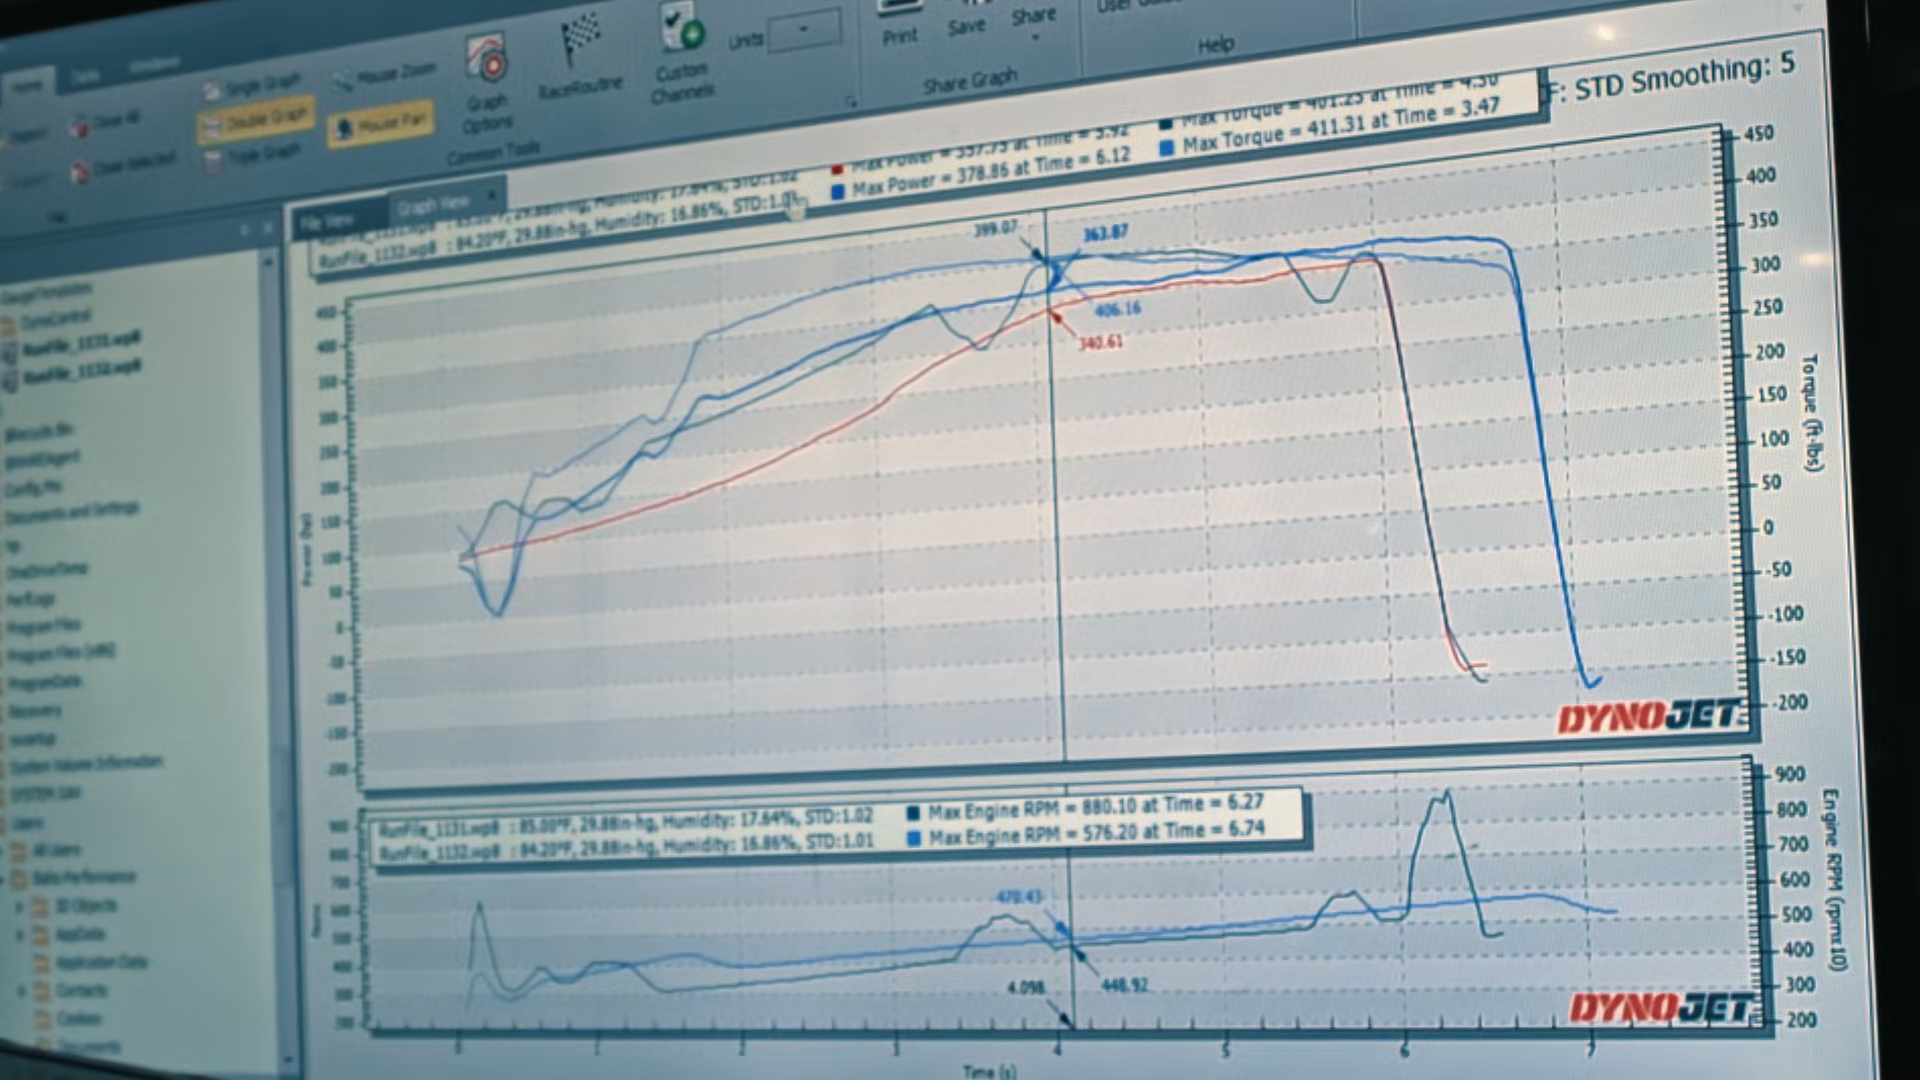Screen dimensions: 1920x1080
Task: Open the Units dropdown
Action: coord(804,32)
